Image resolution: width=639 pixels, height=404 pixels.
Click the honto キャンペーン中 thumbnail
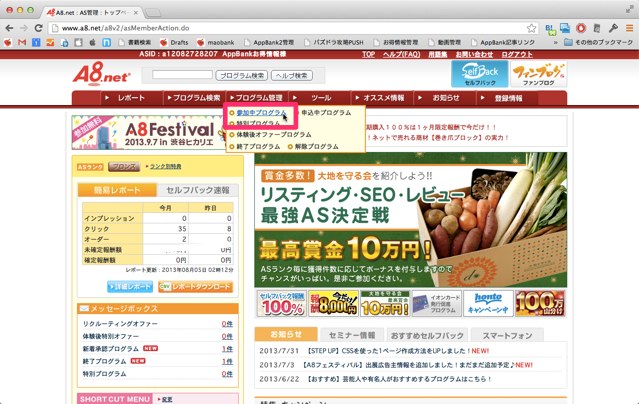click(488, 303)
